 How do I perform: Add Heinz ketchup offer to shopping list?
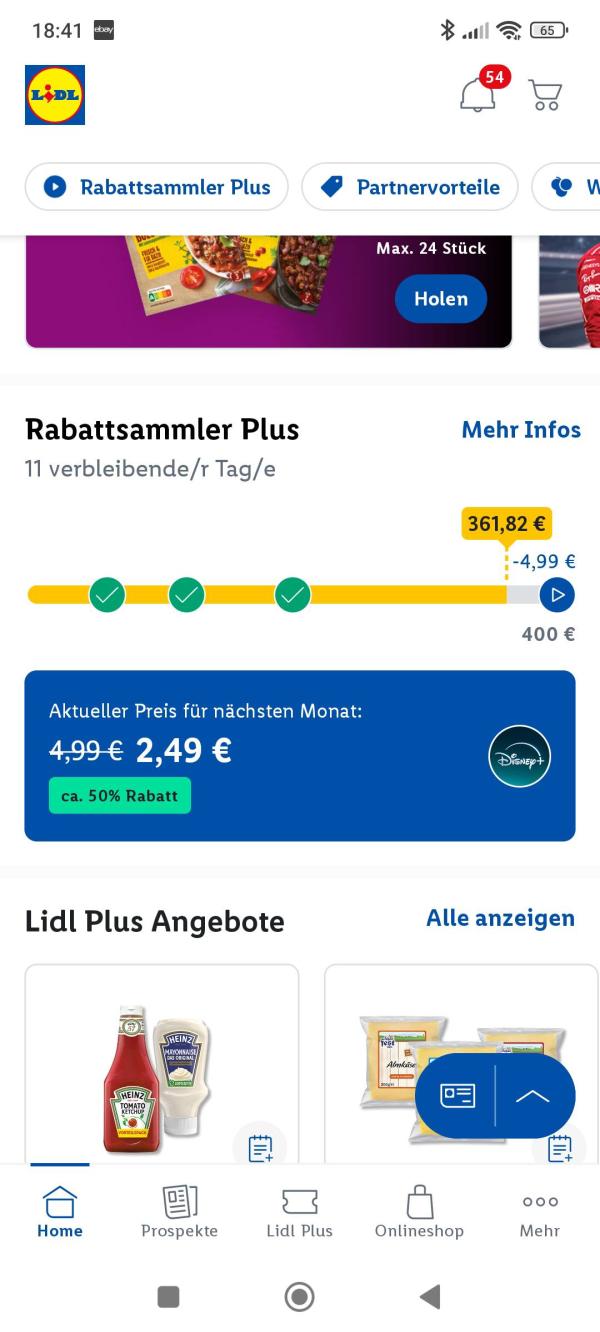(x=260, y=1147)
